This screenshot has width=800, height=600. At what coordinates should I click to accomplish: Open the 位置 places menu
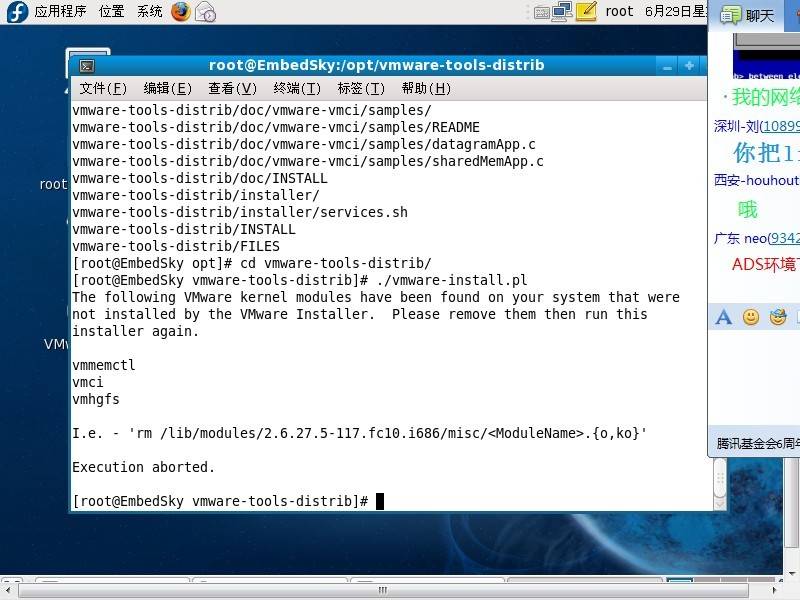click(x=112, y=12)
